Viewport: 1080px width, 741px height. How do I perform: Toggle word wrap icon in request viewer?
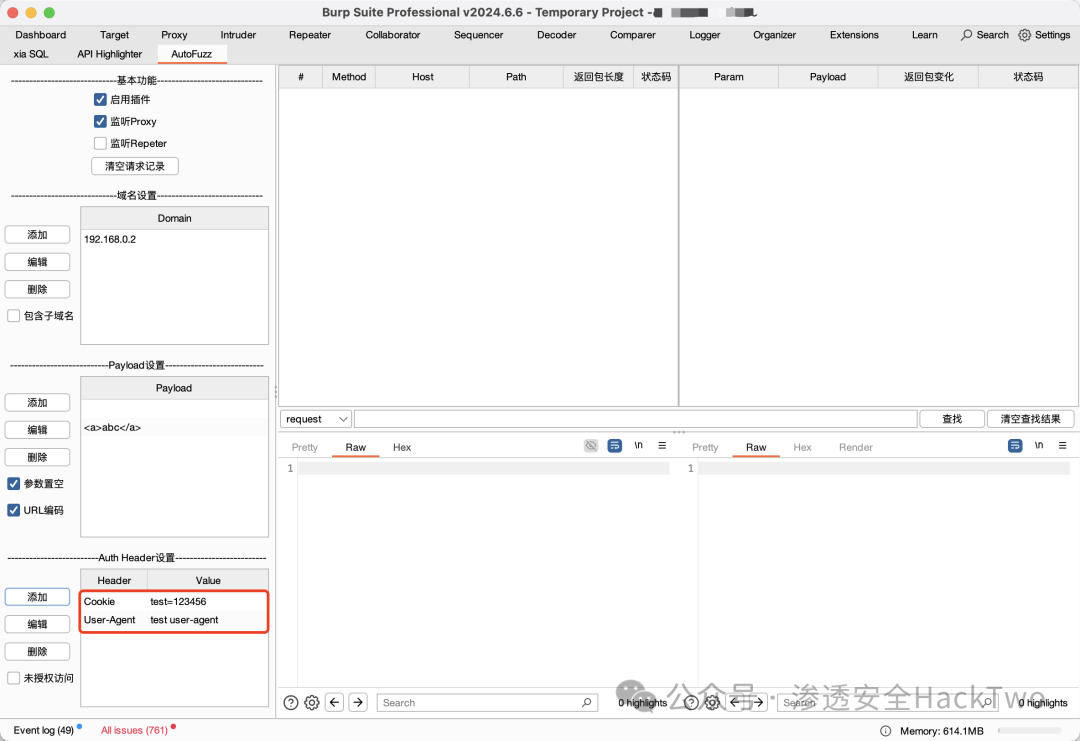pyautogui.click(x=614, y=446)
